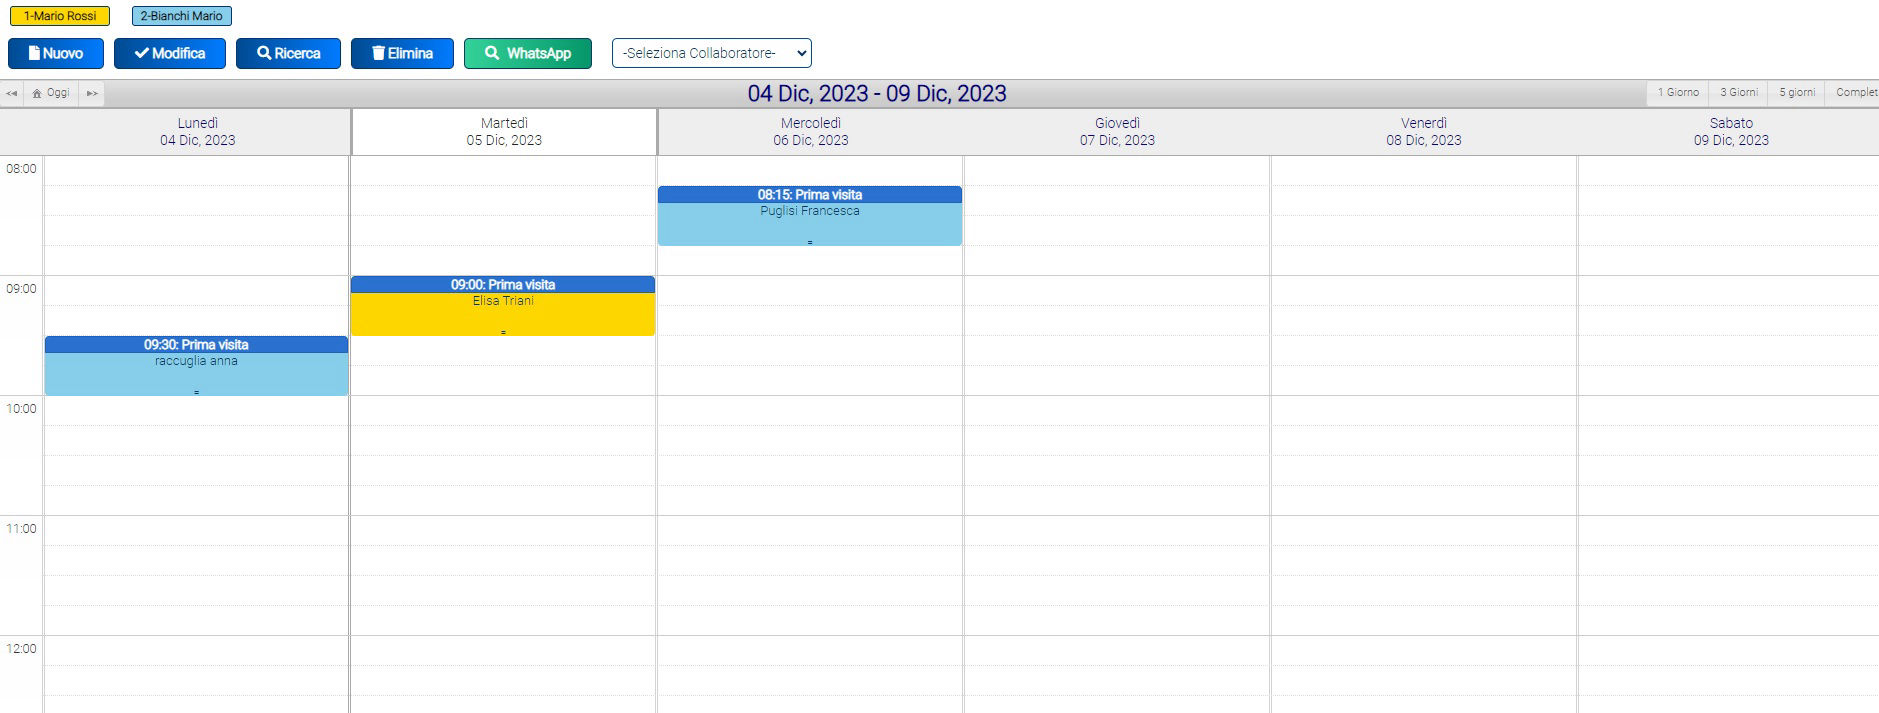Go to previous week arrow
The image size is (1879, 713).
12,93
